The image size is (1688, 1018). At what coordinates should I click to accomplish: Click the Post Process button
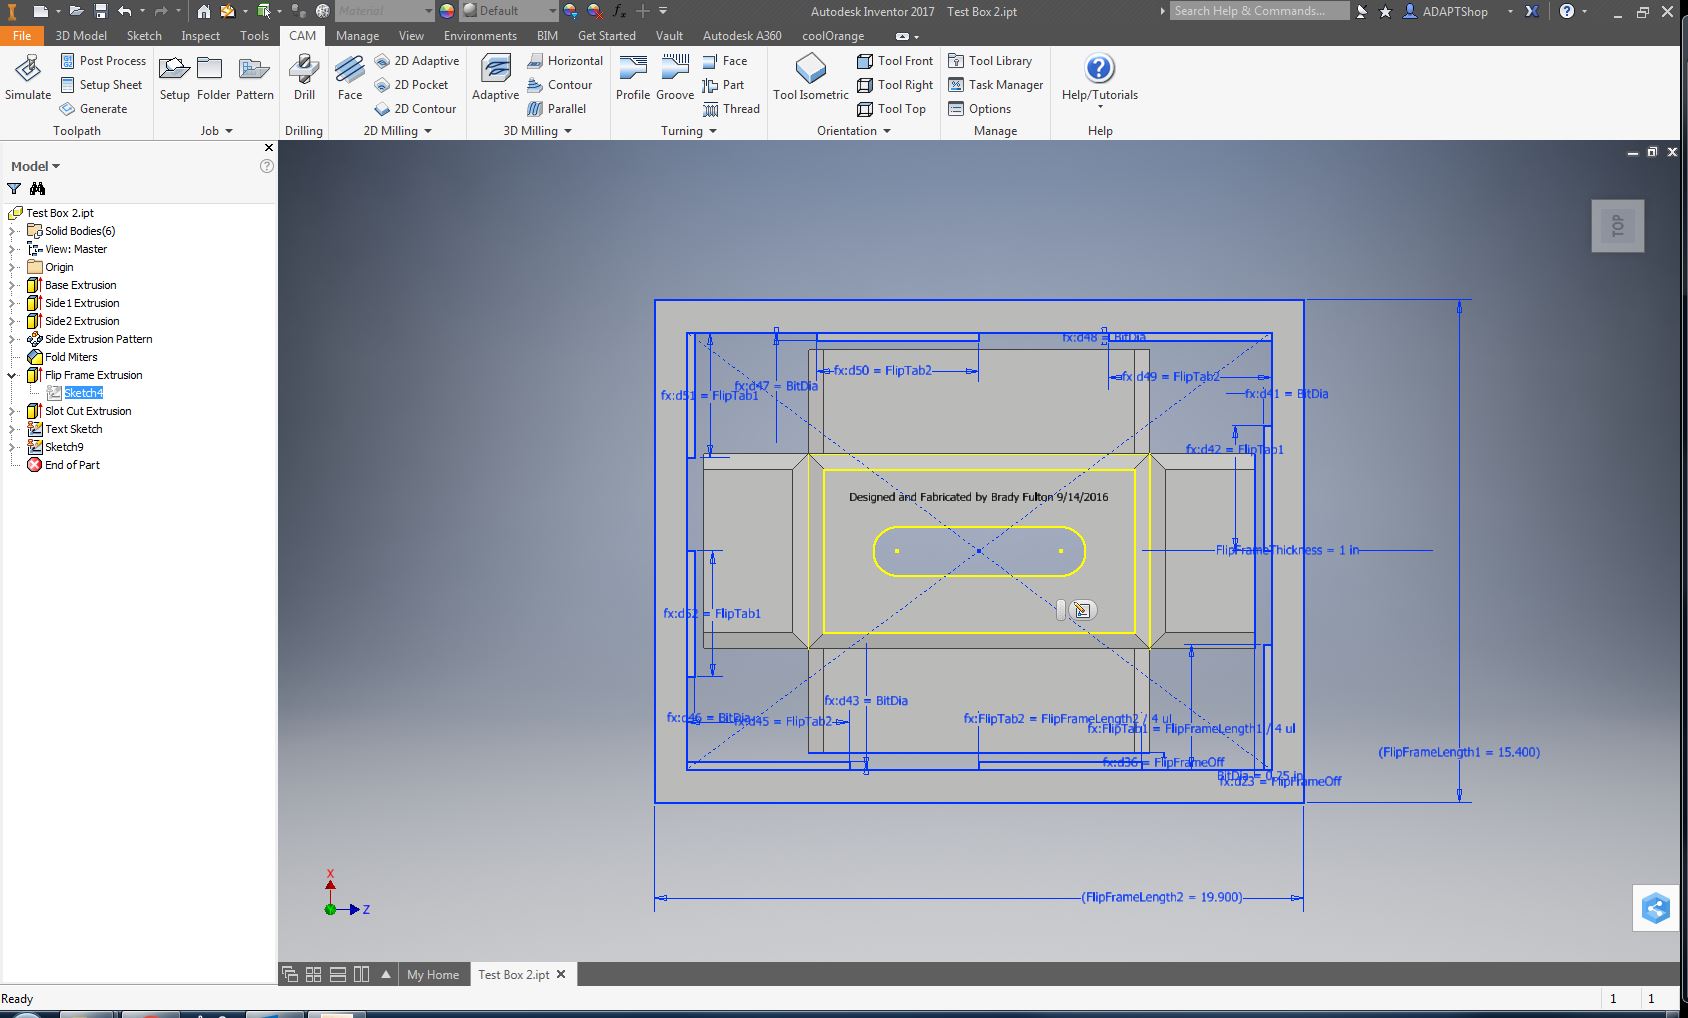tap(103, 61)
